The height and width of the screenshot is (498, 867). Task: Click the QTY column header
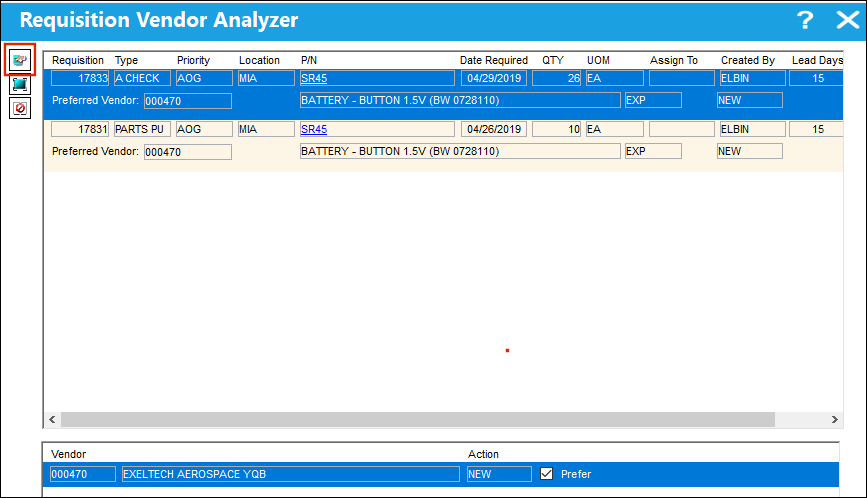pos(553,60)
